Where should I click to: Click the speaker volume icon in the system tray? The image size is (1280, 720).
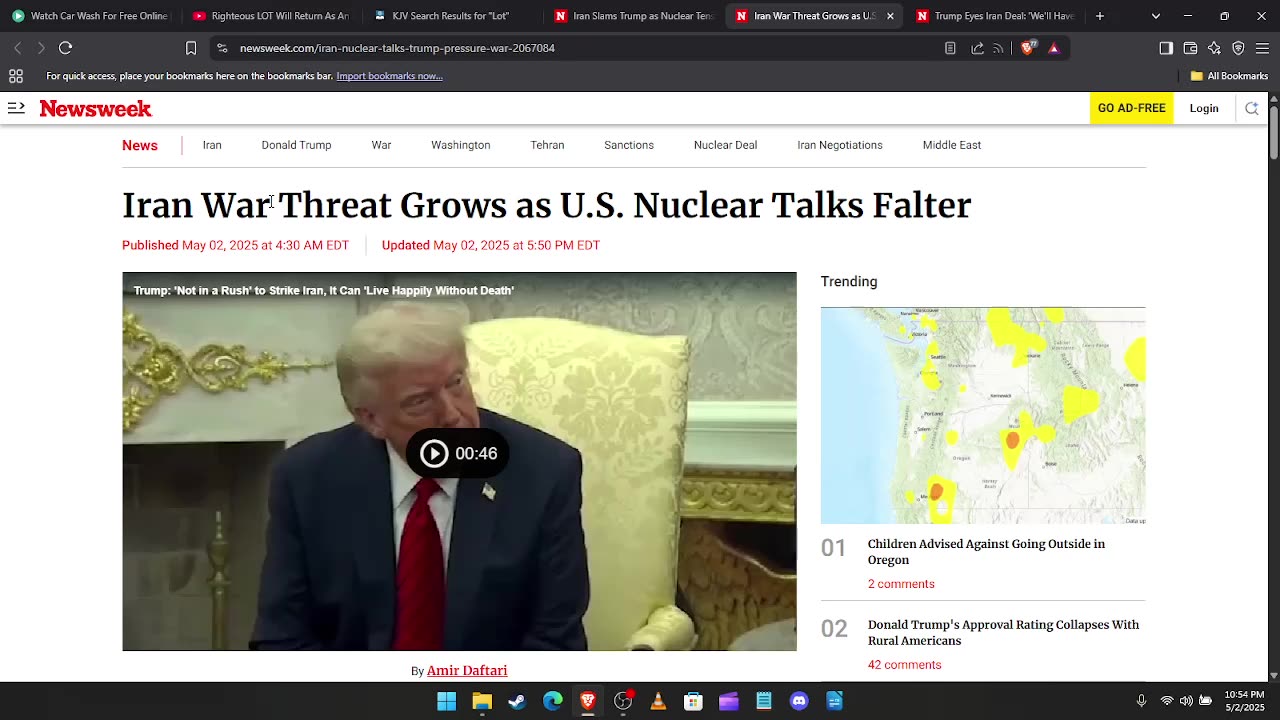point(1186,701)
